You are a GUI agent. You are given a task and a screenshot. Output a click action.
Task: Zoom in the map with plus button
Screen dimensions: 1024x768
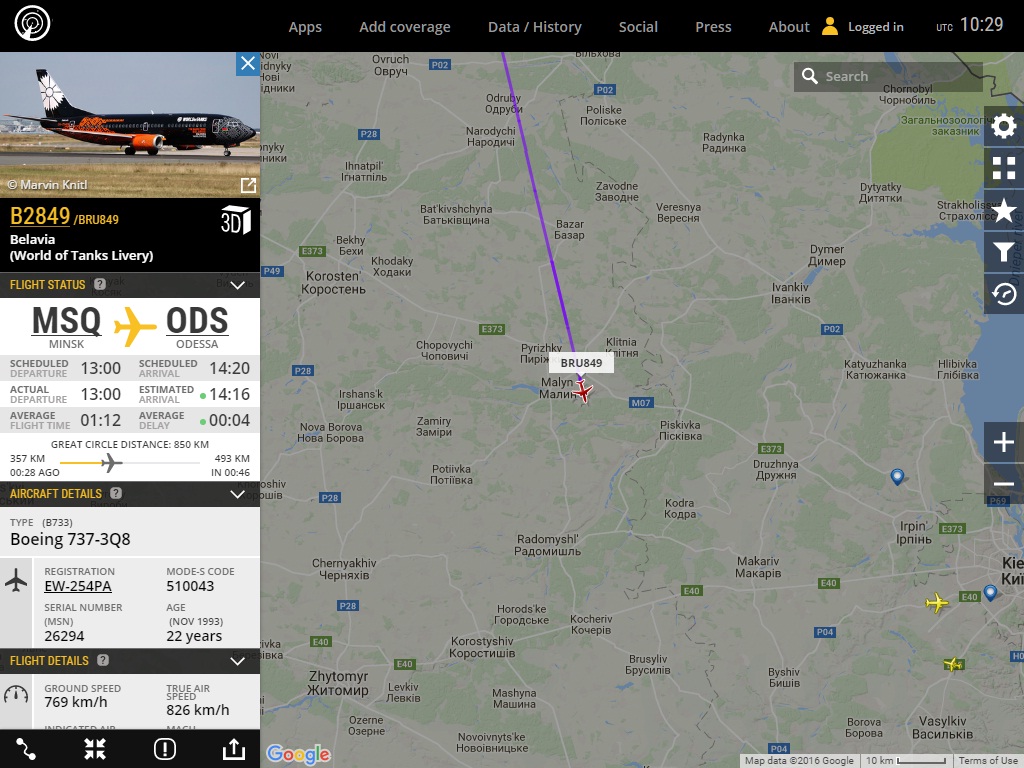click(x=1004, y=442)
